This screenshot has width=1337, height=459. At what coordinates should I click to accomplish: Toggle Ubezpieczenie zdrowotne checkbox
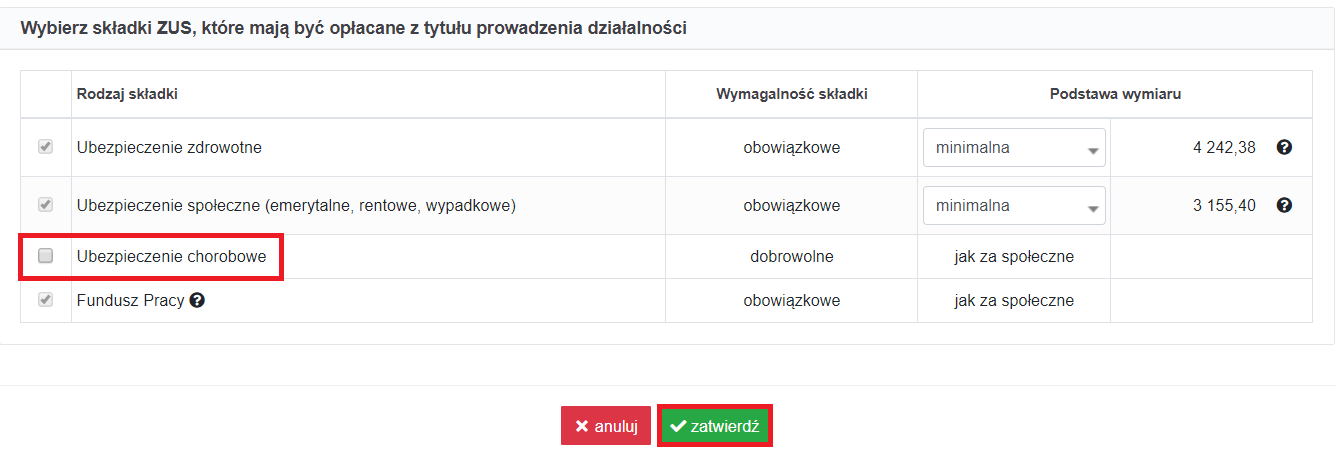(x=45, y=148)
